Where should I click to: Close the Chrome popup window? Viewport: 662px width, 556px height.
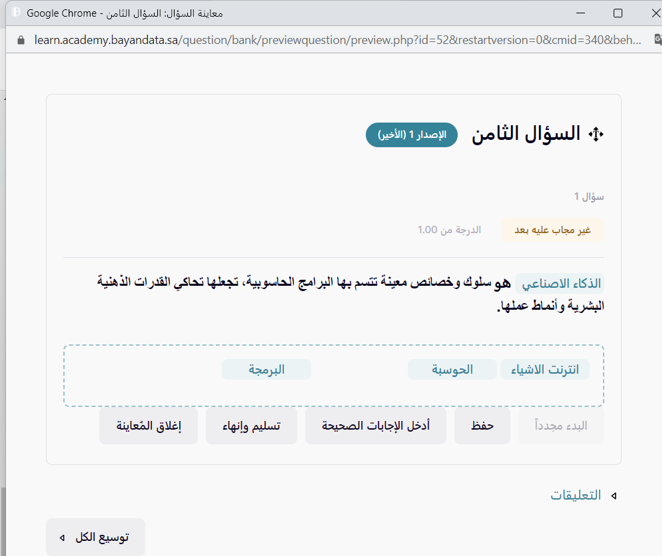(655, 13)
